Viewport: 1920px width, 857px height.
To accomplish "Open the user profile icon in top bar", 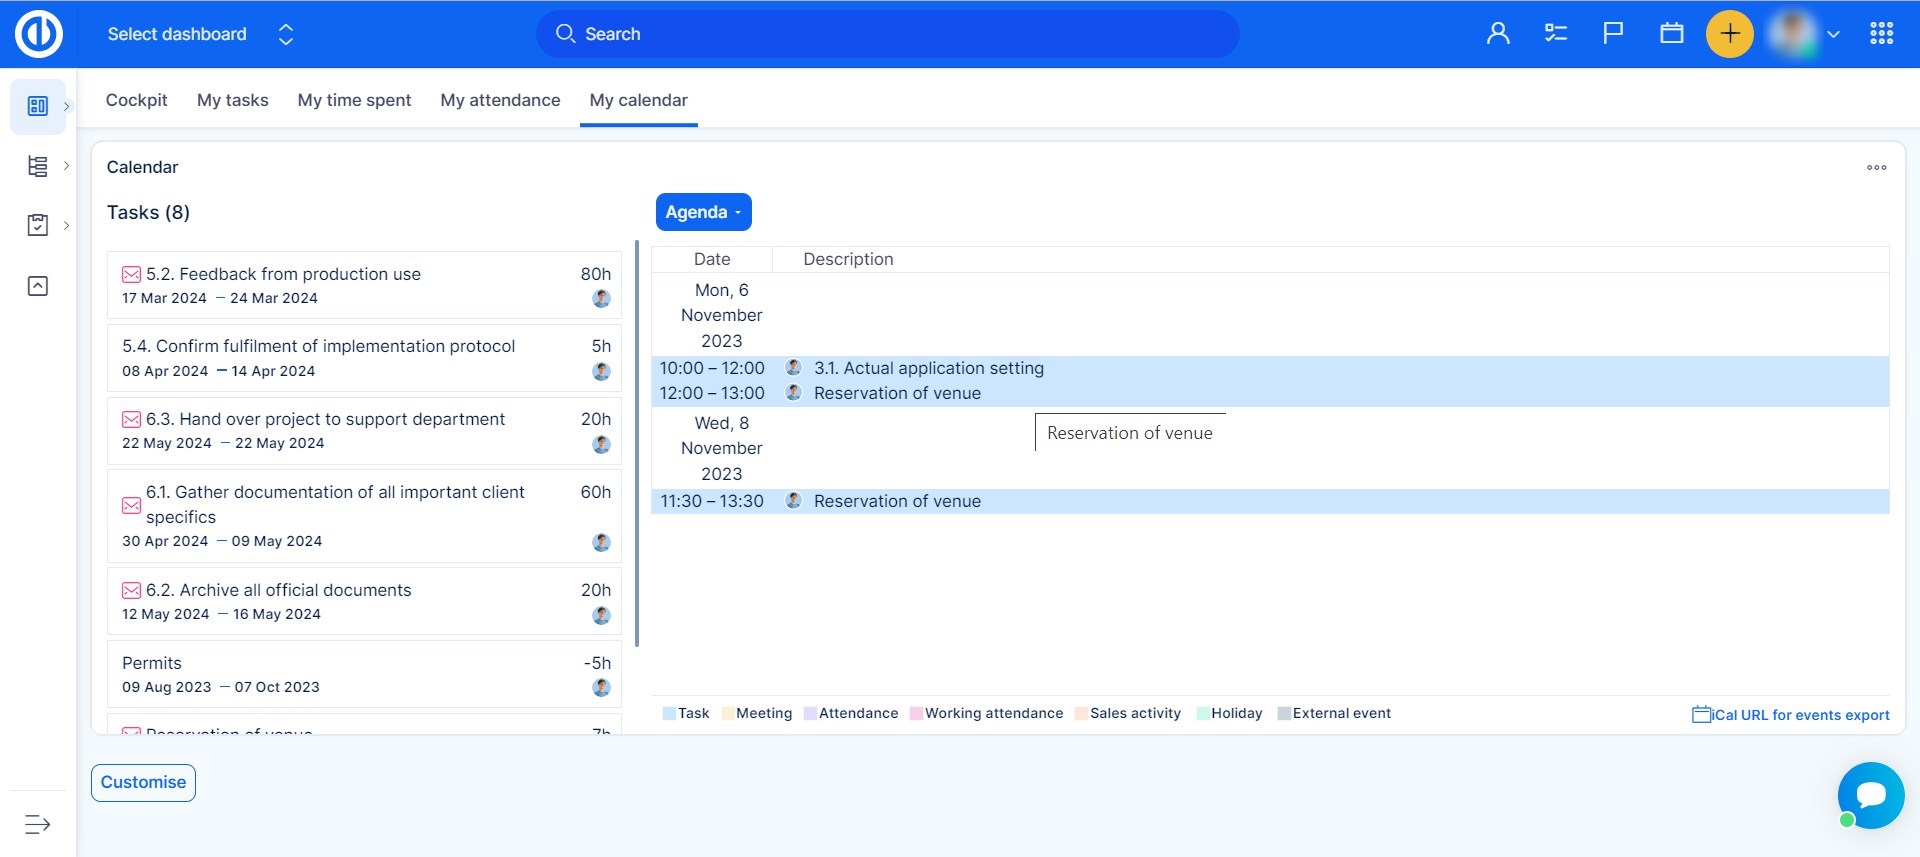I will 1497,34.
